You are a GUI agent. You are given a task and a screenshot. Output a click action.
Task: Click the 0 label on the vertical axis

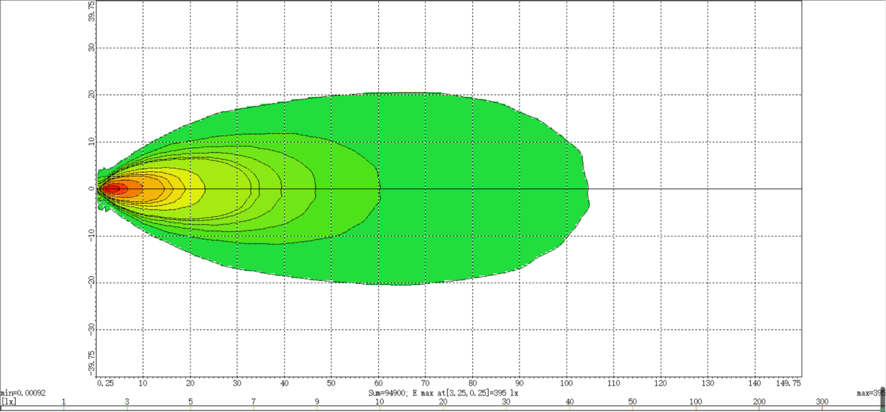[91, 188]
